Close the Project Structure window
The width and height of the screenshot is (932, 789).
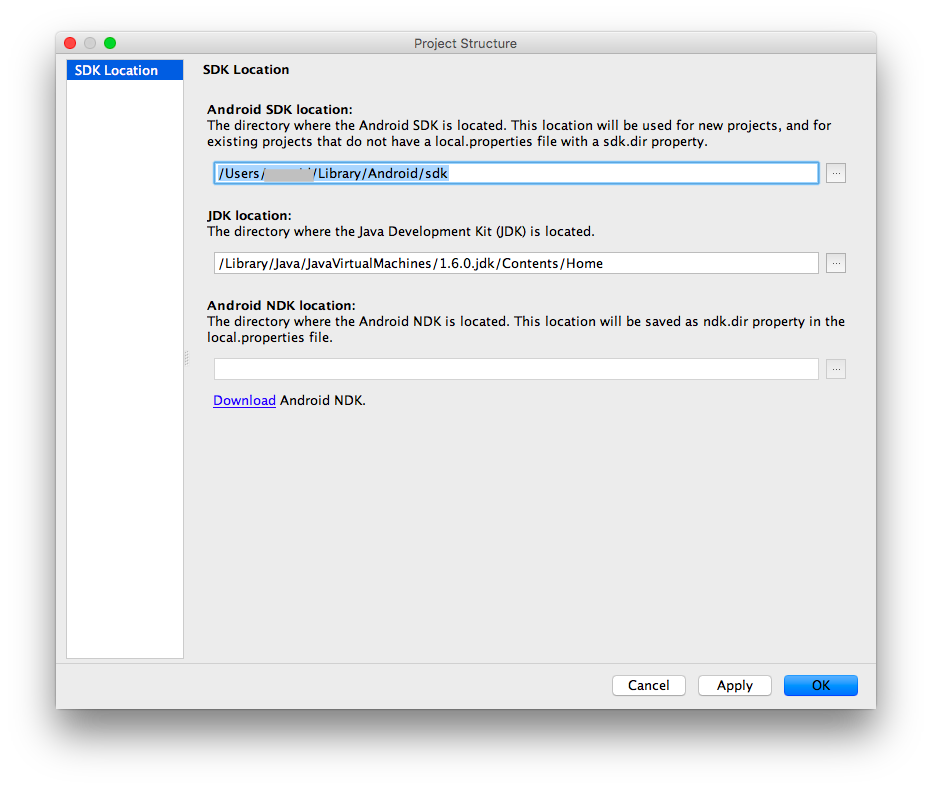pos(70,43)
